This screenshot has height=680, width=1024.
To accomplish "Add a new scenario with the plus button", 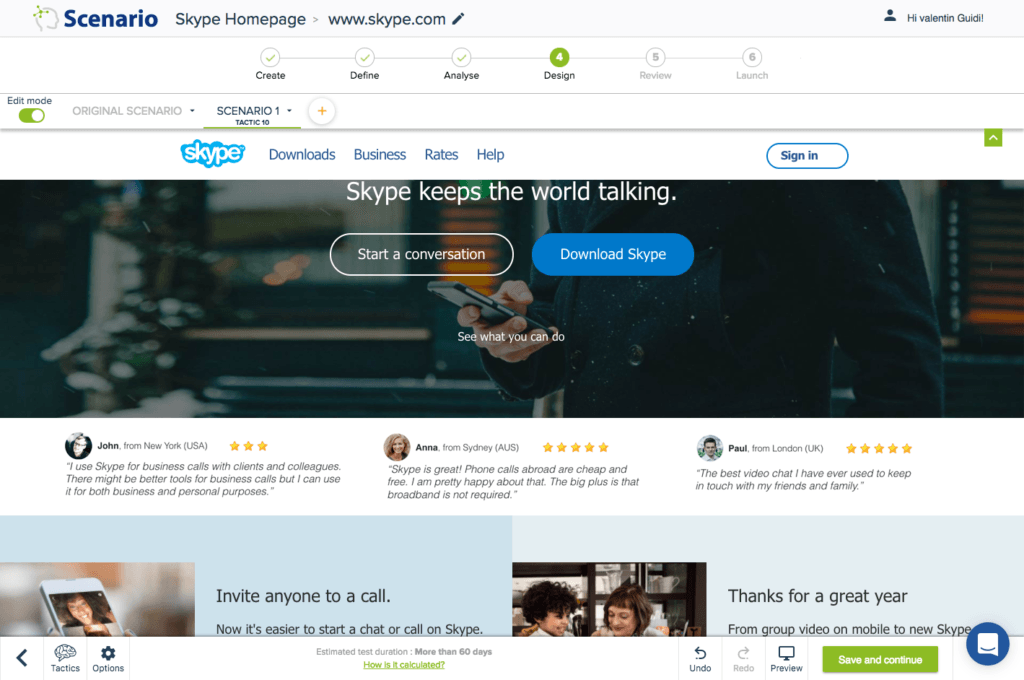I will click(x=322, y=111).
